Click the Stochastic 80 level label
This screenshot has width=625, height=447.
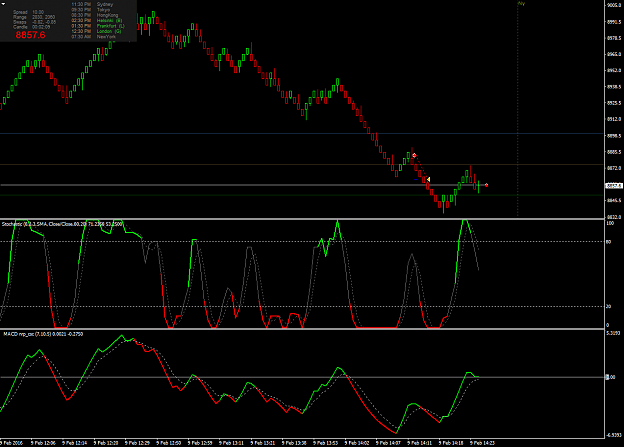pyautogui.click(x=609, y=242)
